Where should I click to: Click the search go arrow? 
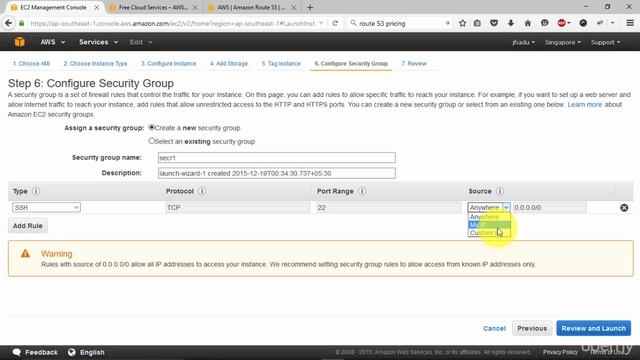coord(447,23)
